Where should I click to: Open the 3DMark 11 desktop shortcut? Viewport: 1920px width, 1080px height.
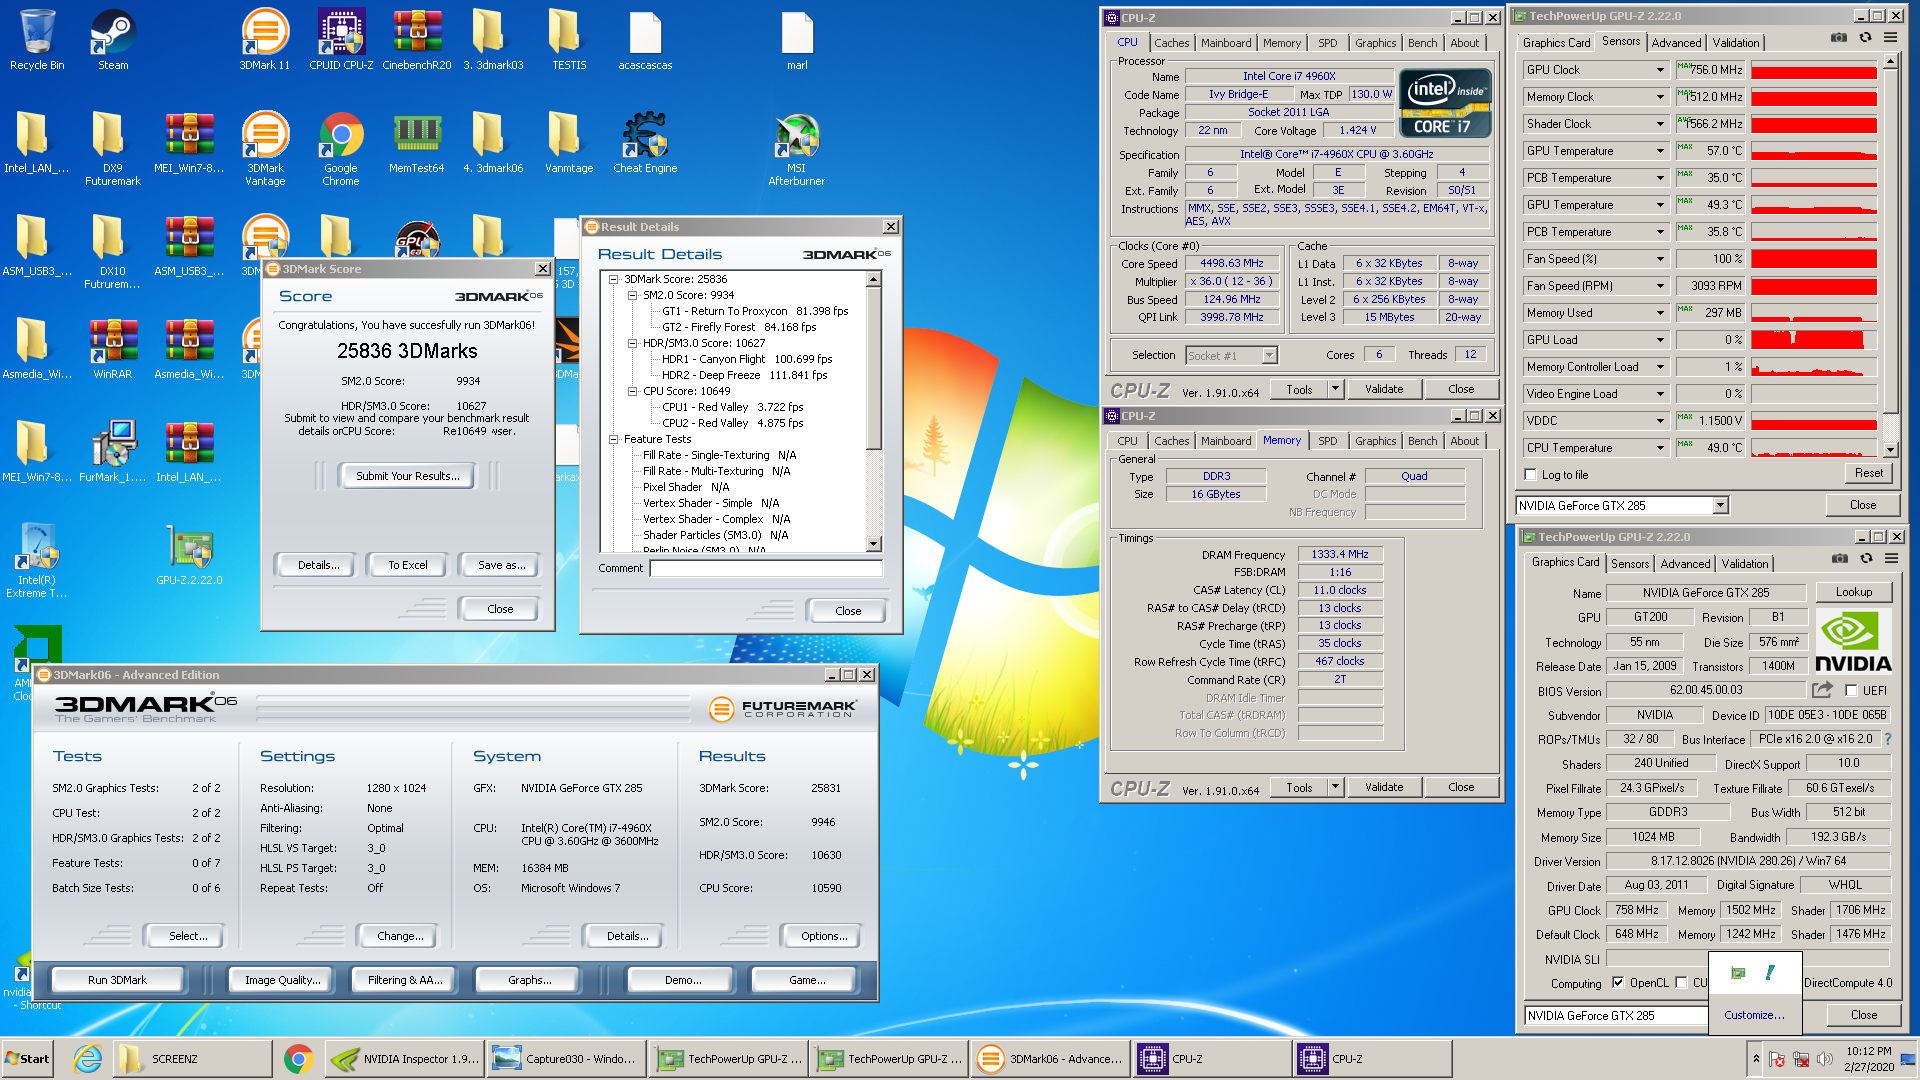(265, 40)
